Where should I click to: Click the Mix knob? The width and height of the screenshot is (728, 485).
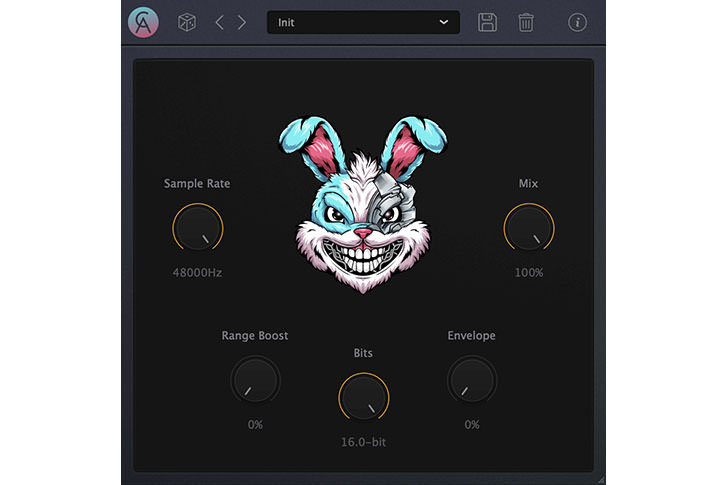(528, 227)
